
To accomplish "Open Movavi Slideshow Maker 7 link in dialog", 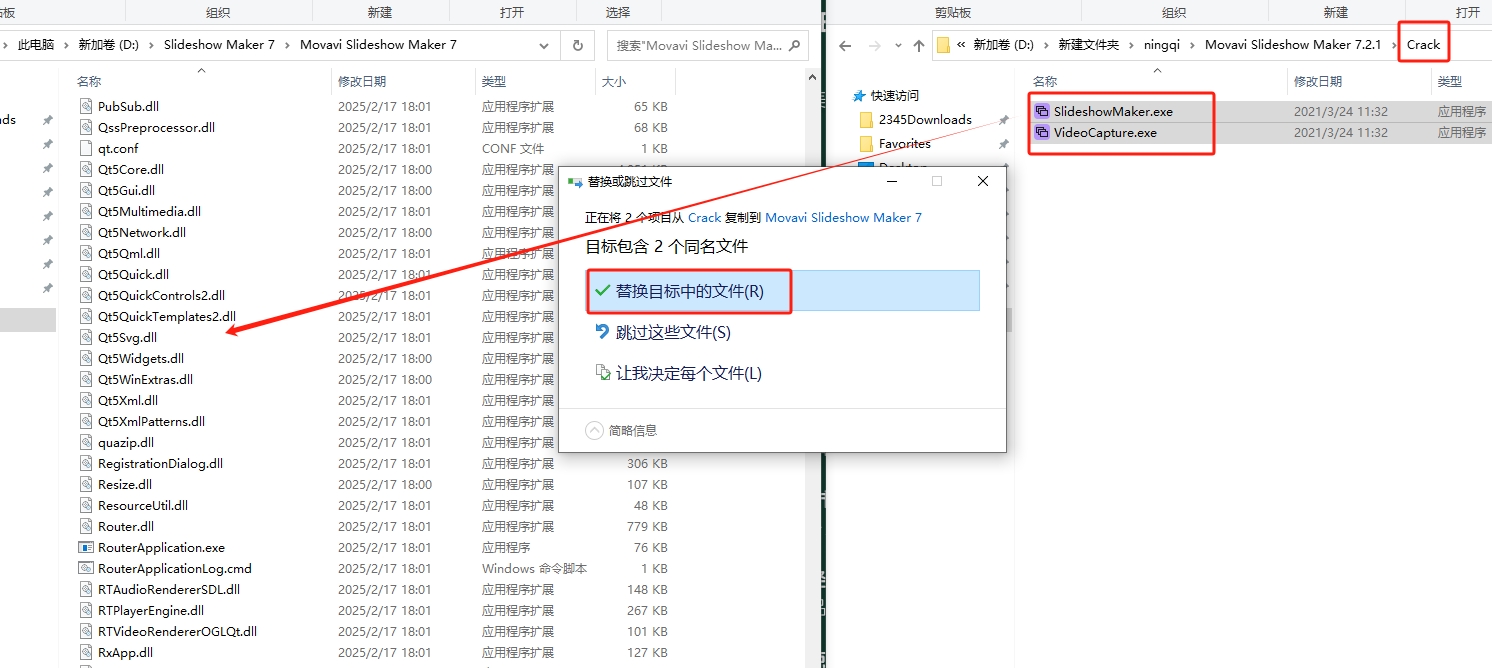I will point(843,217).
